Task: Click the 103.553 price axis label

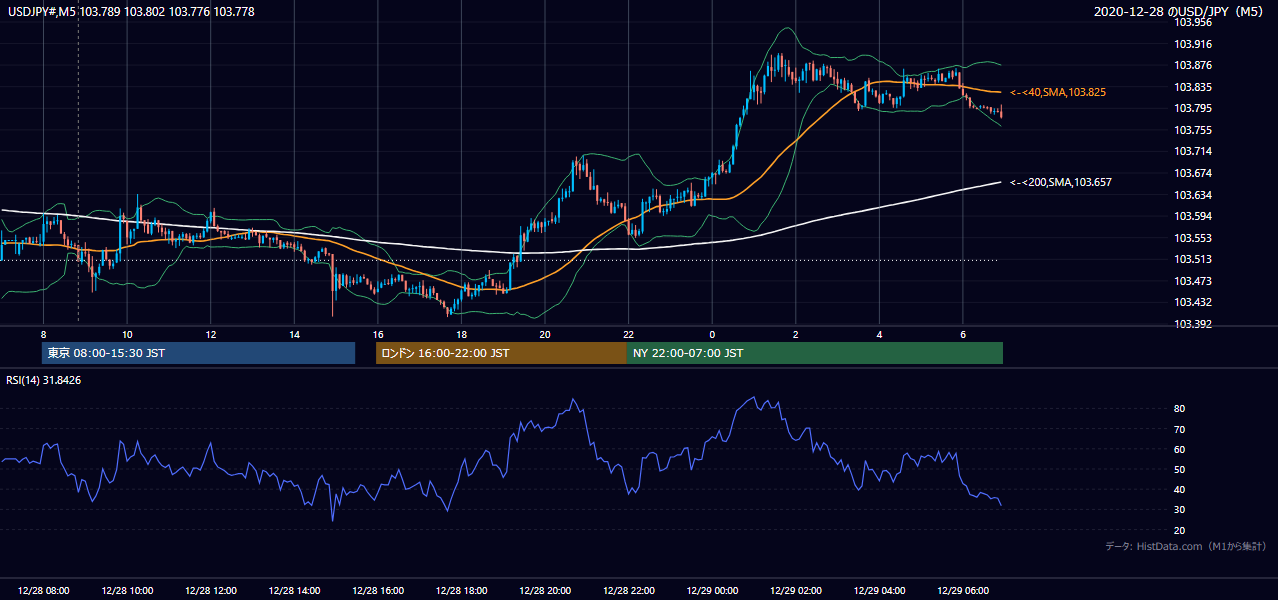Action: pyautogui.click(x=1191, y=238)
